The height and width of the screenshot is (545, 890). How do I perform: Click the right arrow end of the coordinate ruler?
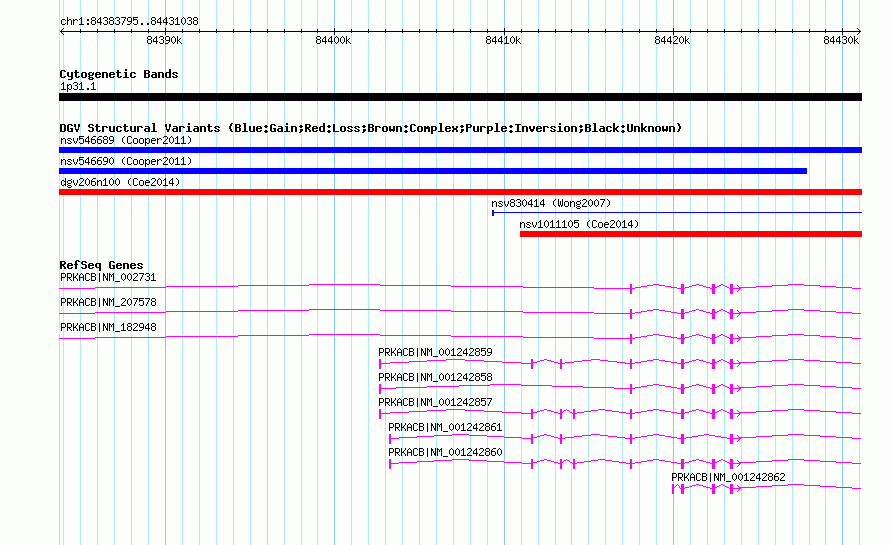[x=859, y=32]
